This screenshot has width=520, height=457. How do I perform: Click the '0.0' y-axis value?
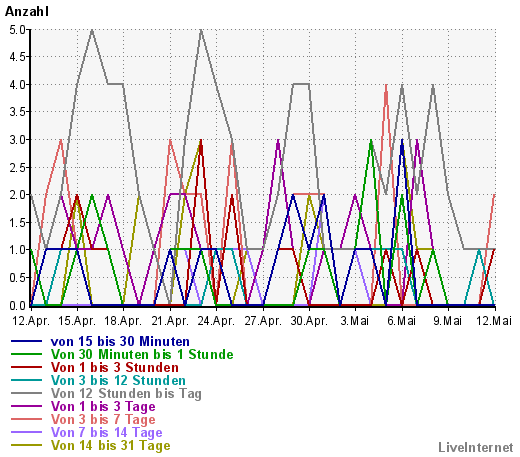17,305
